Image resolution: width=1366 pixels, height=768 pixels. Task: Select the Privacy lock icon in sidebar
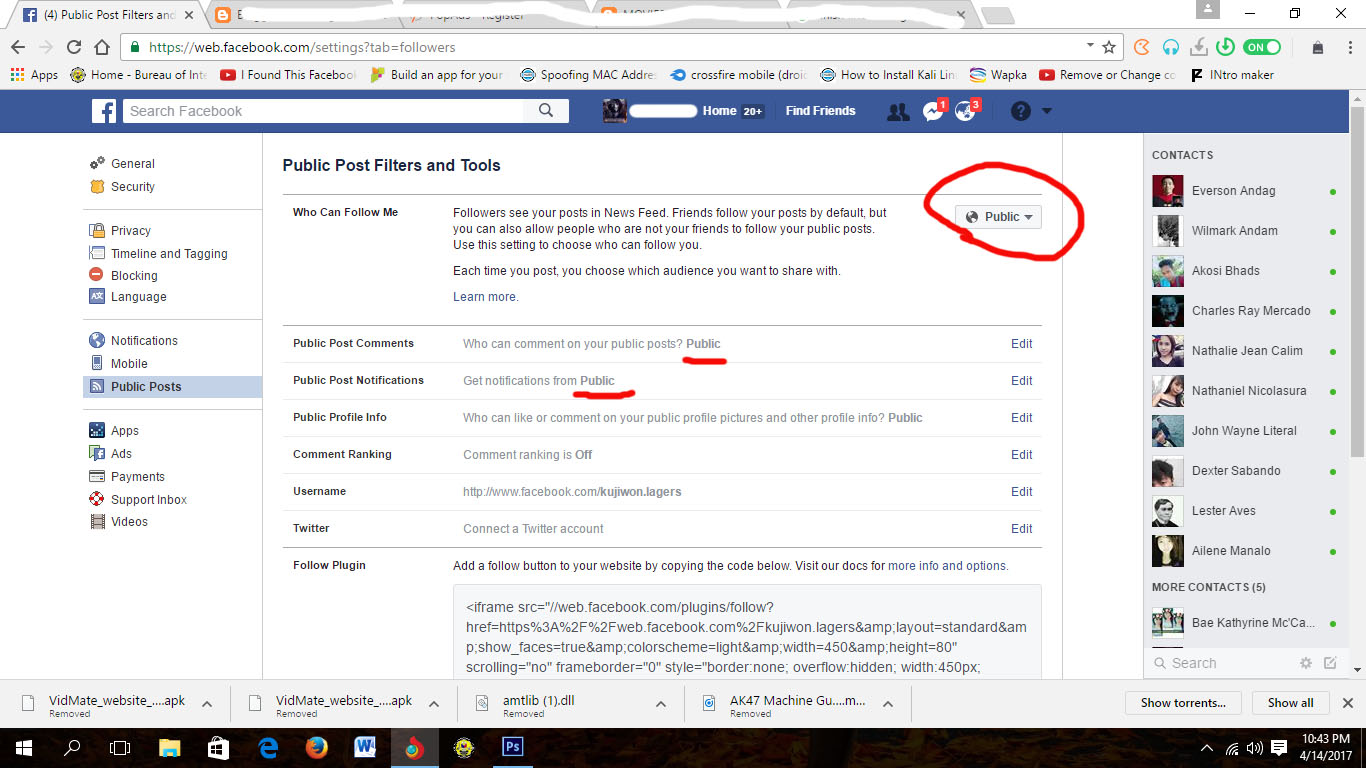pos(96,230)
